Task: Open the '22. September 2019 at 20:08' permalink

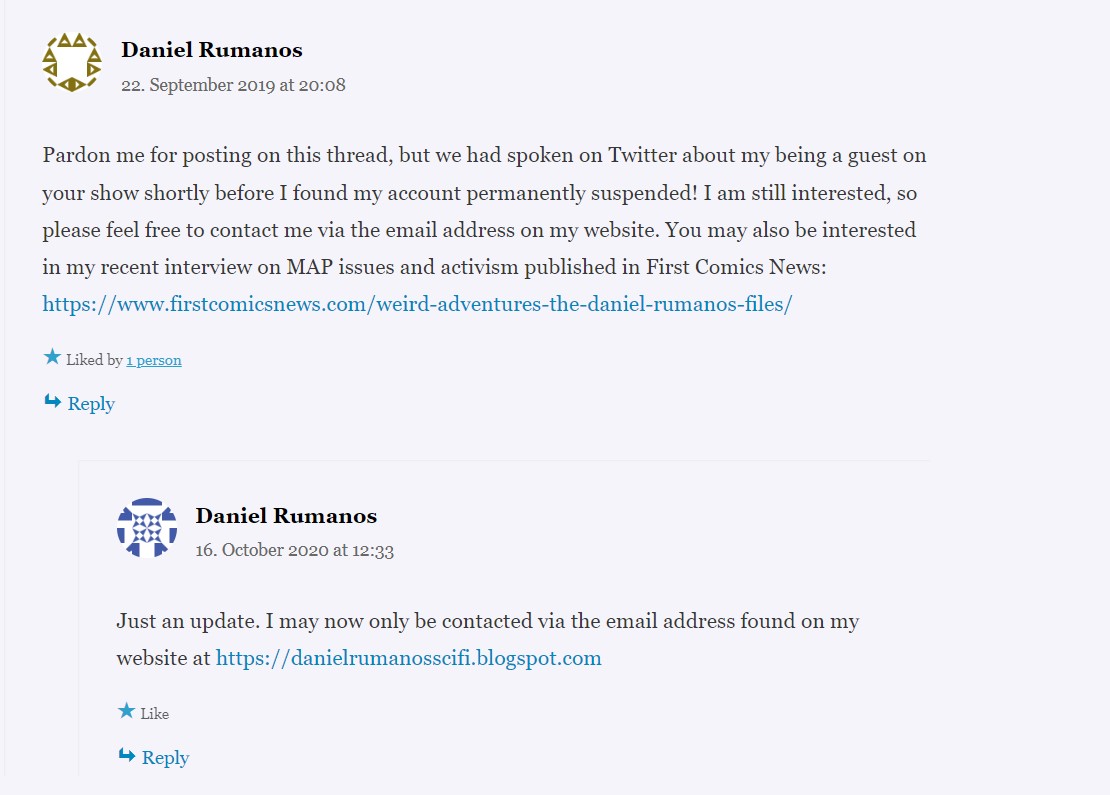Action: click(x=233, y=85)
